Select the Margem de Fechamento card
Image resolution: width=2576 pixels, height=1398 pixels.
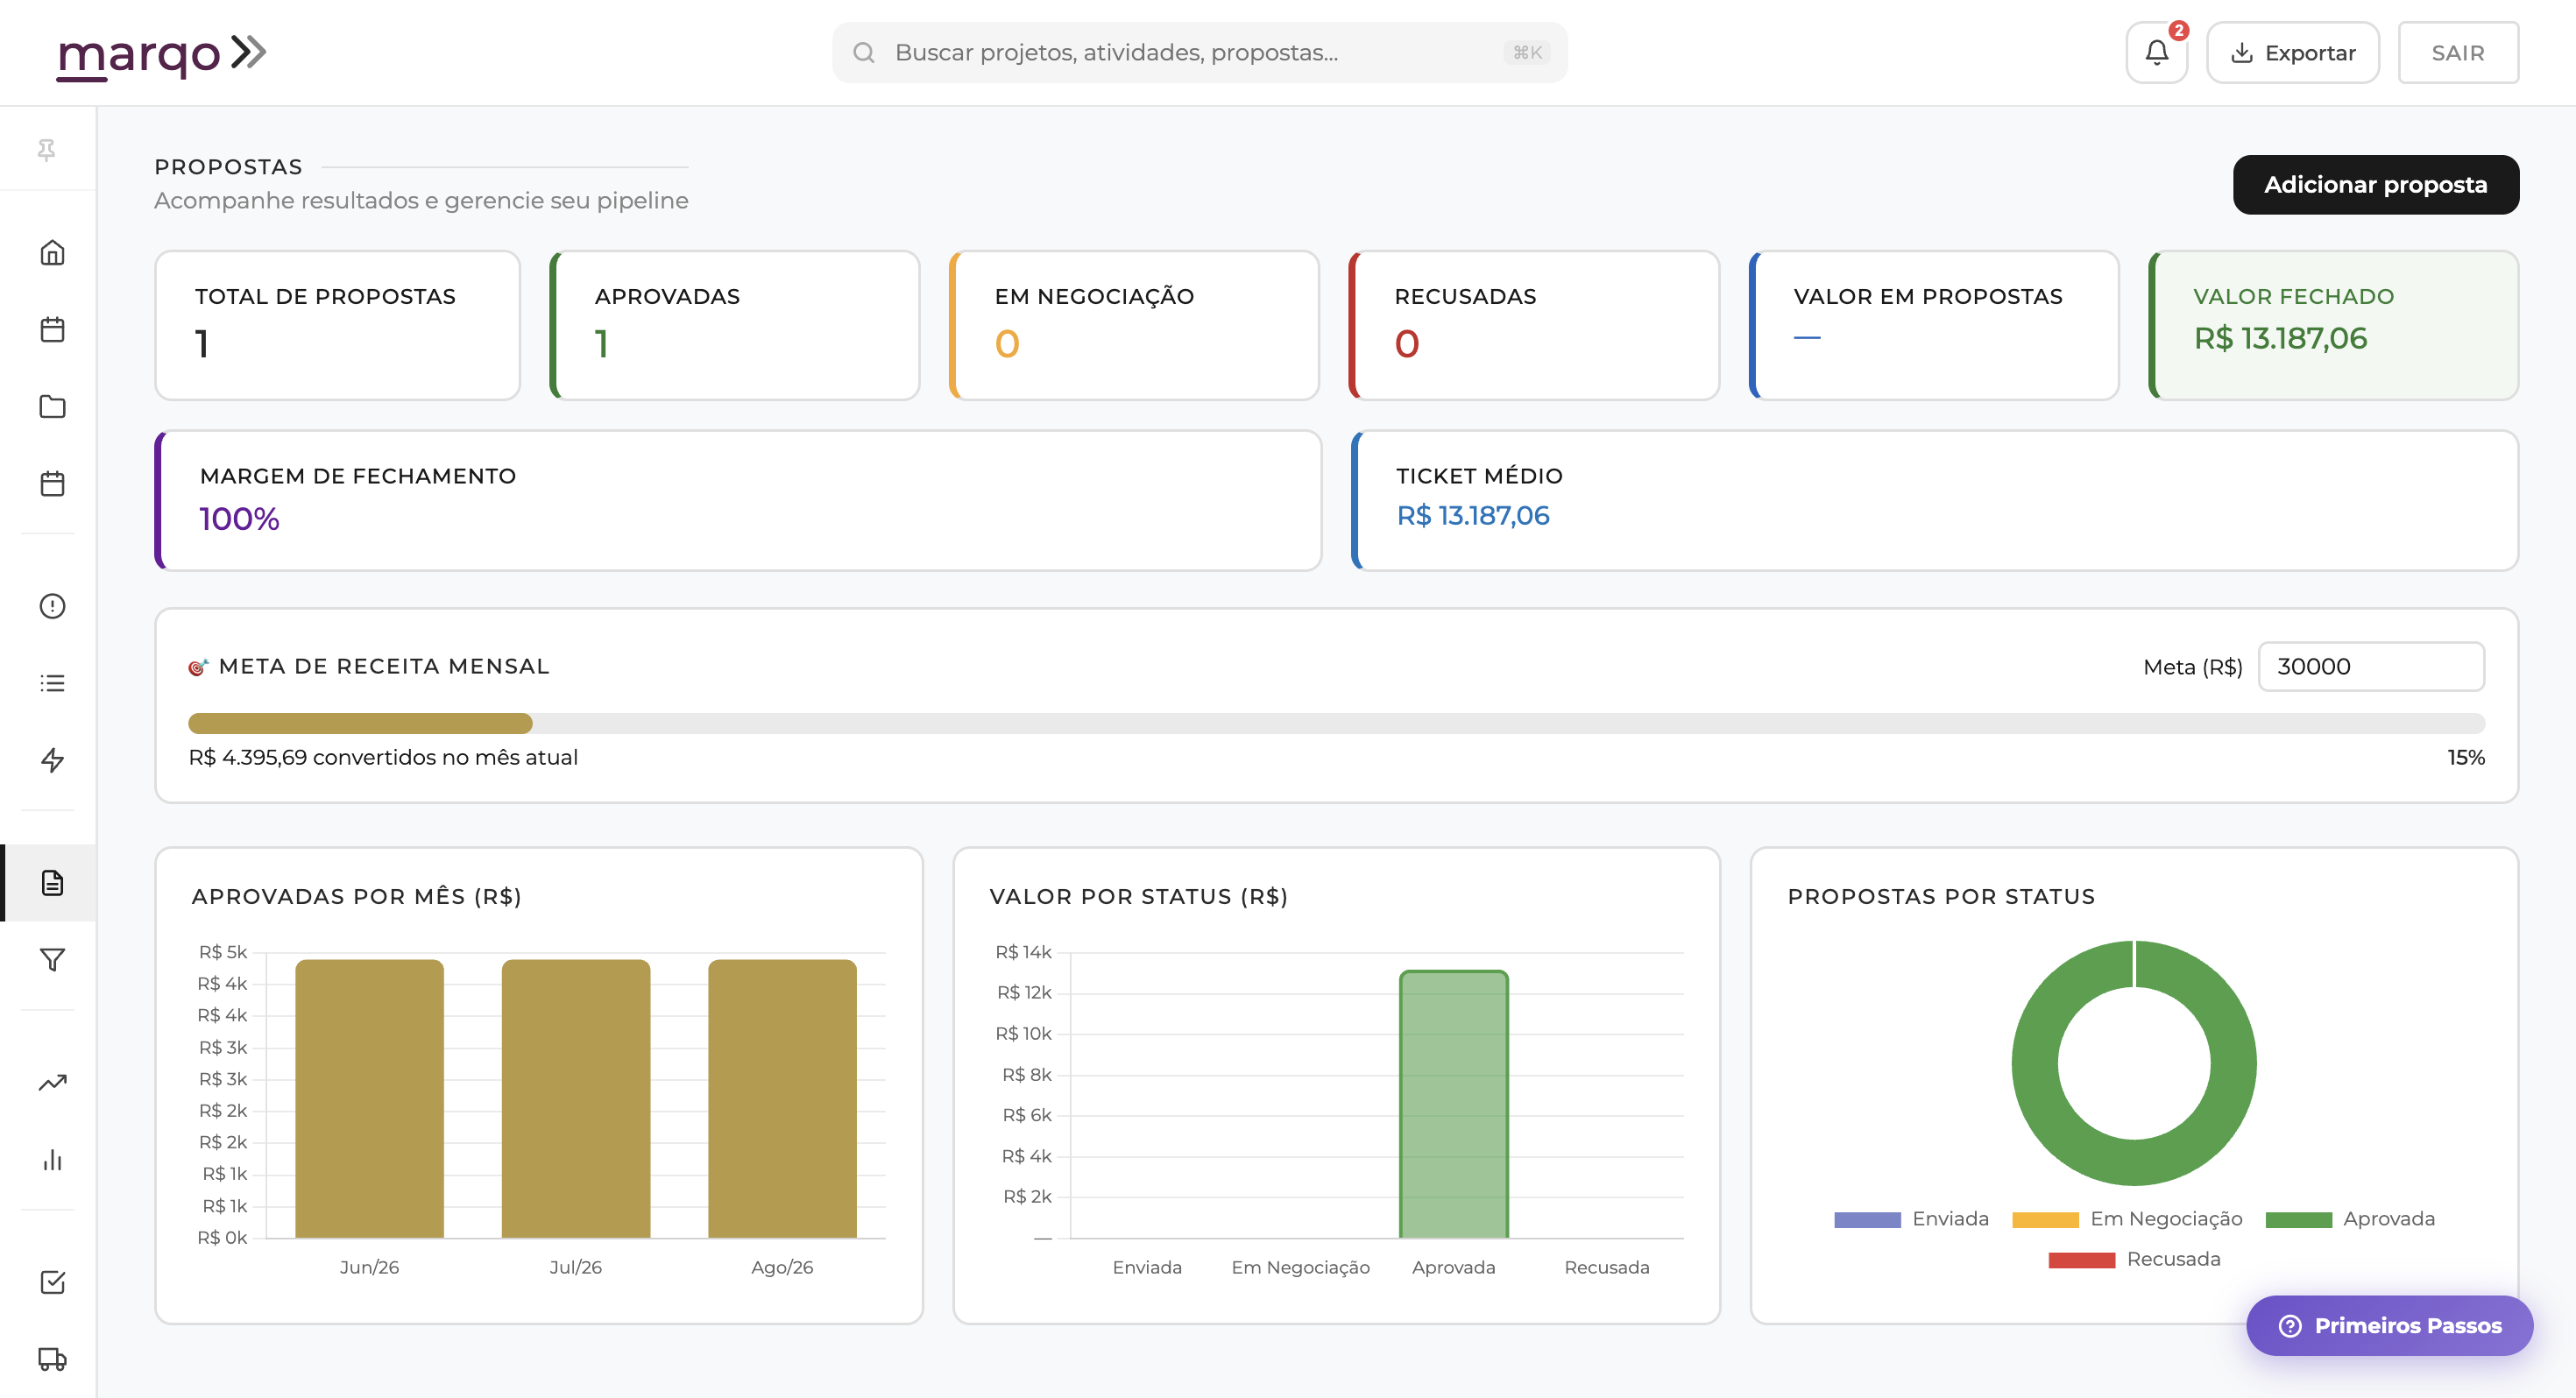click(x=738, y=501)
